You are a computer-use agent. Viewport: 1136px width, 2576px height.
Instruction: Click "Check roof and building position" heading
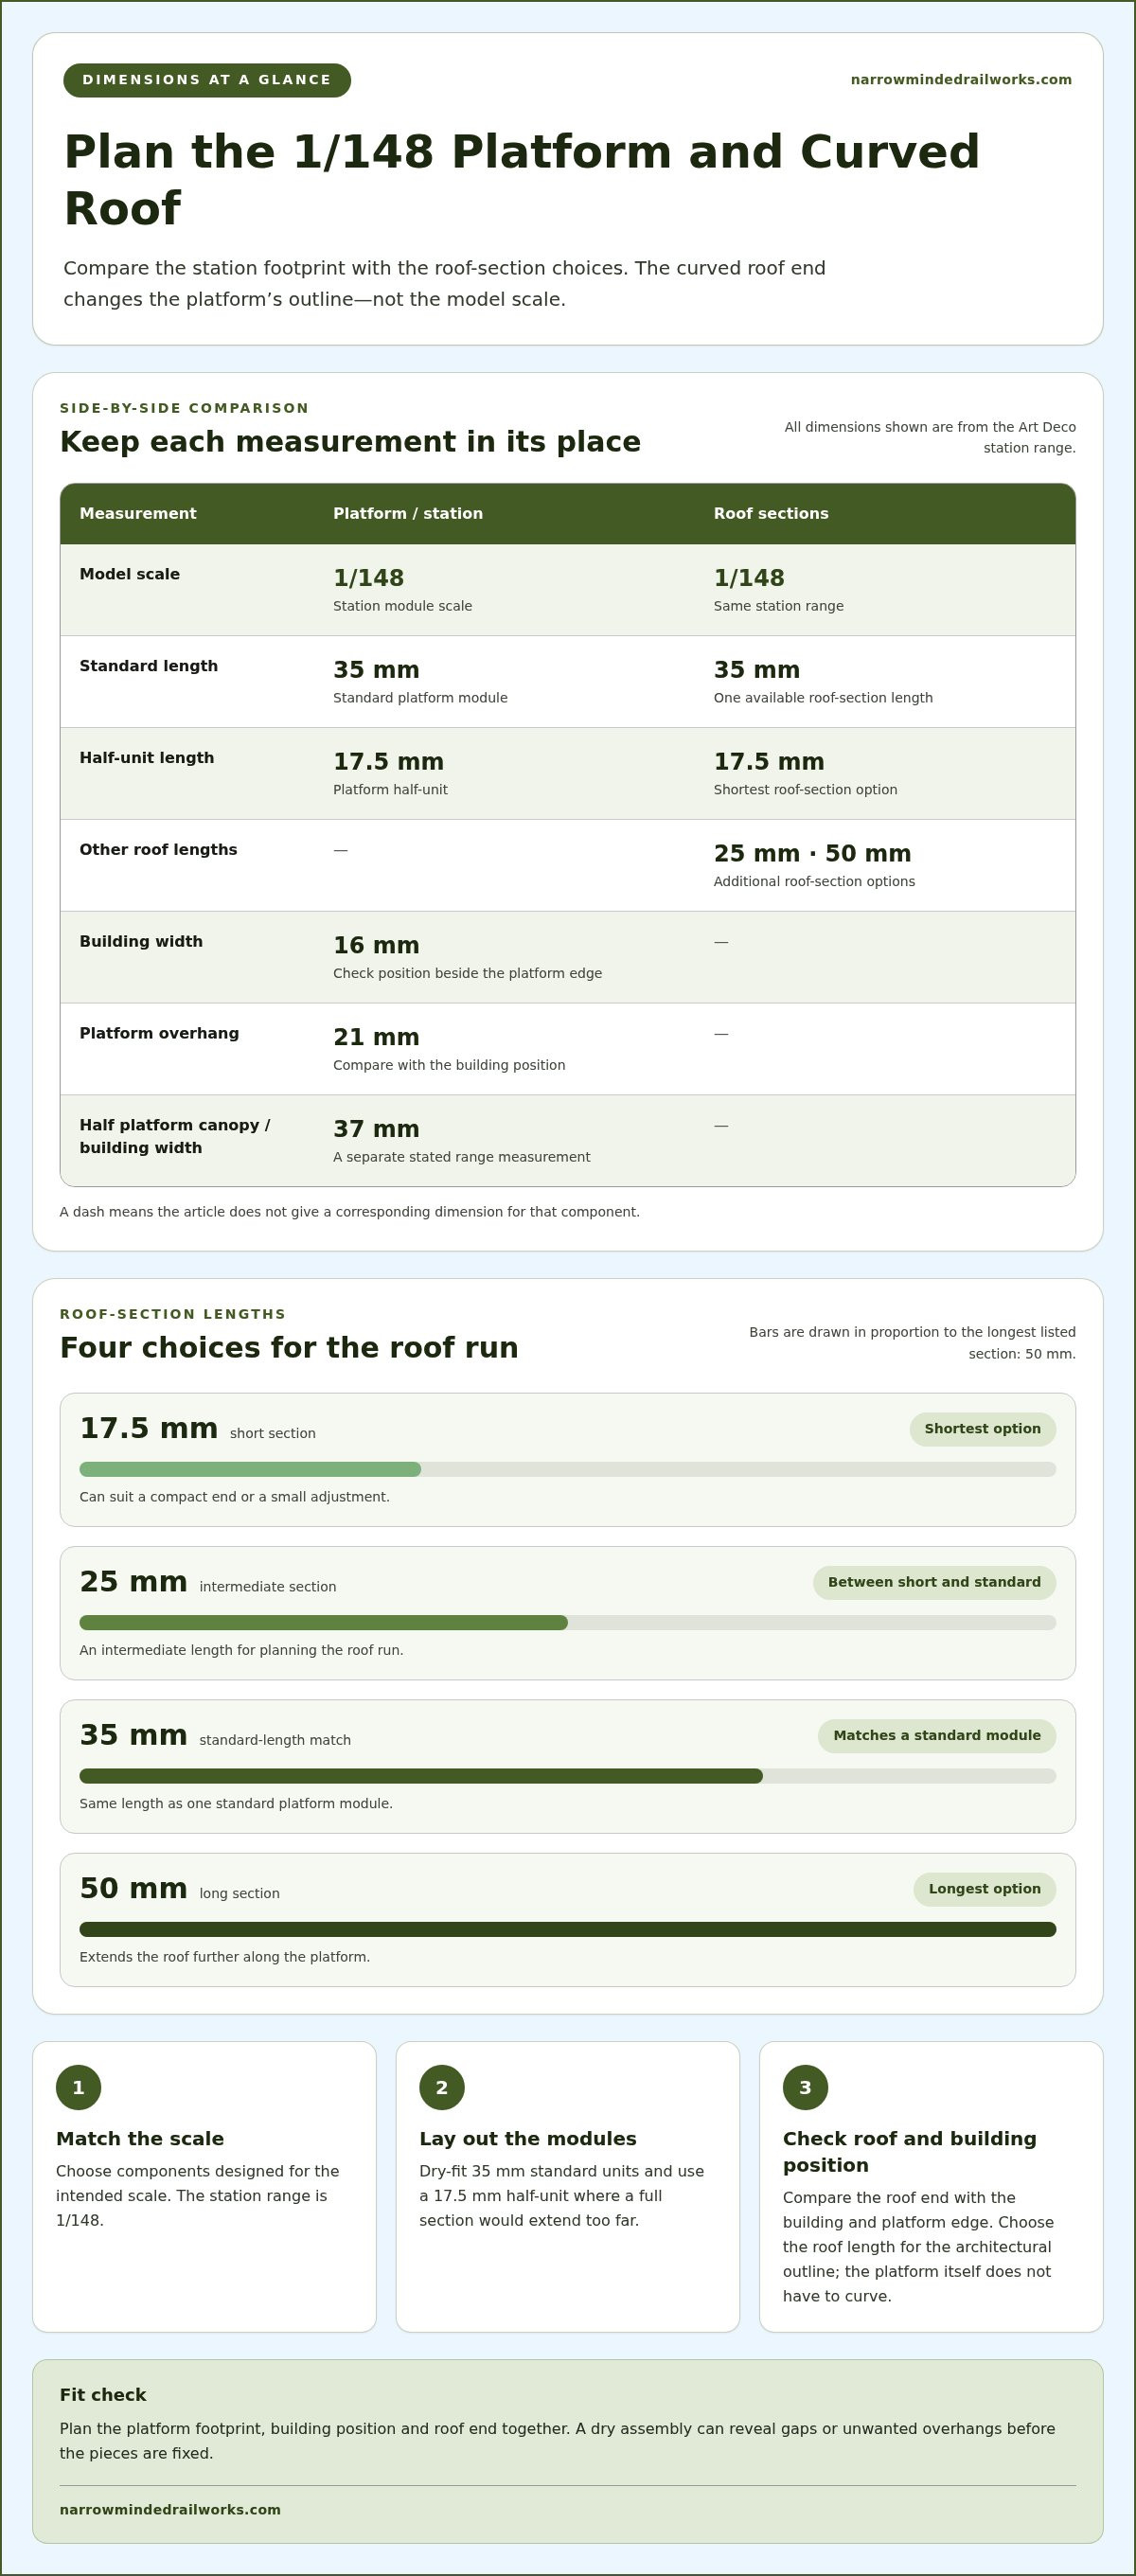(910, 2151)
